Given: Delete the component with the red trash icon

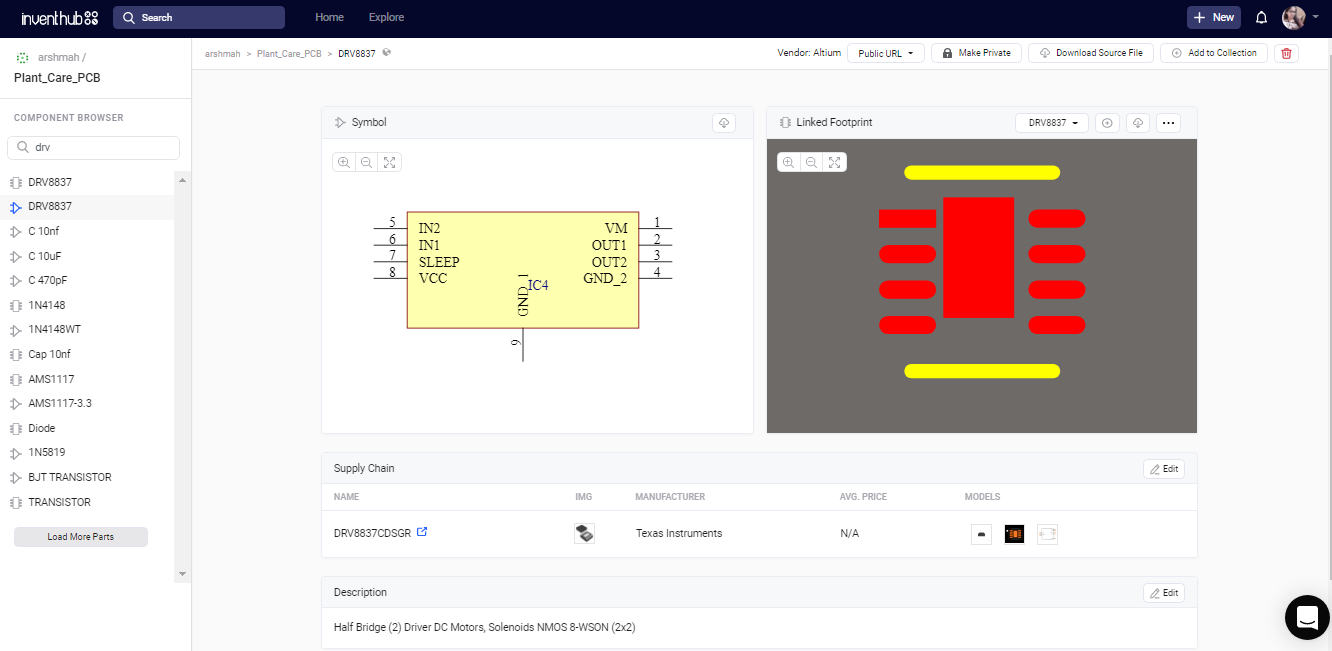Looking at the screenshot, I should [x=1286, y=53].
